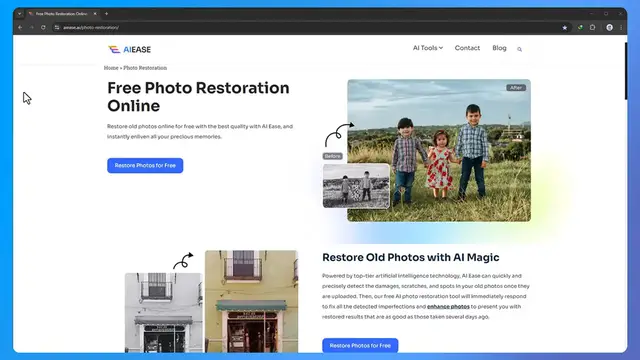The image size is (640, 360).
Task: Select the Free Photo Restoration Online tab
Action: pyautogui.click(x=62, y=13)
